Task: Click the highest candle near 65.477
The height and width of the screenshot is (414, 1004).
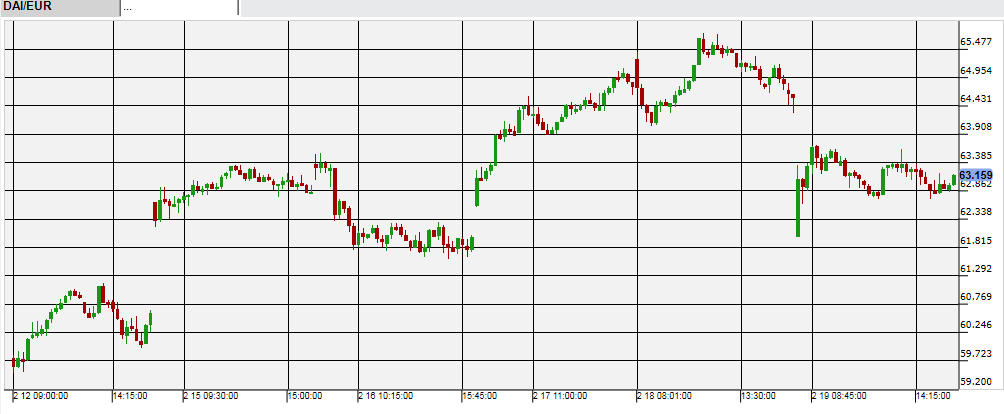Action: tap(704, 46)
